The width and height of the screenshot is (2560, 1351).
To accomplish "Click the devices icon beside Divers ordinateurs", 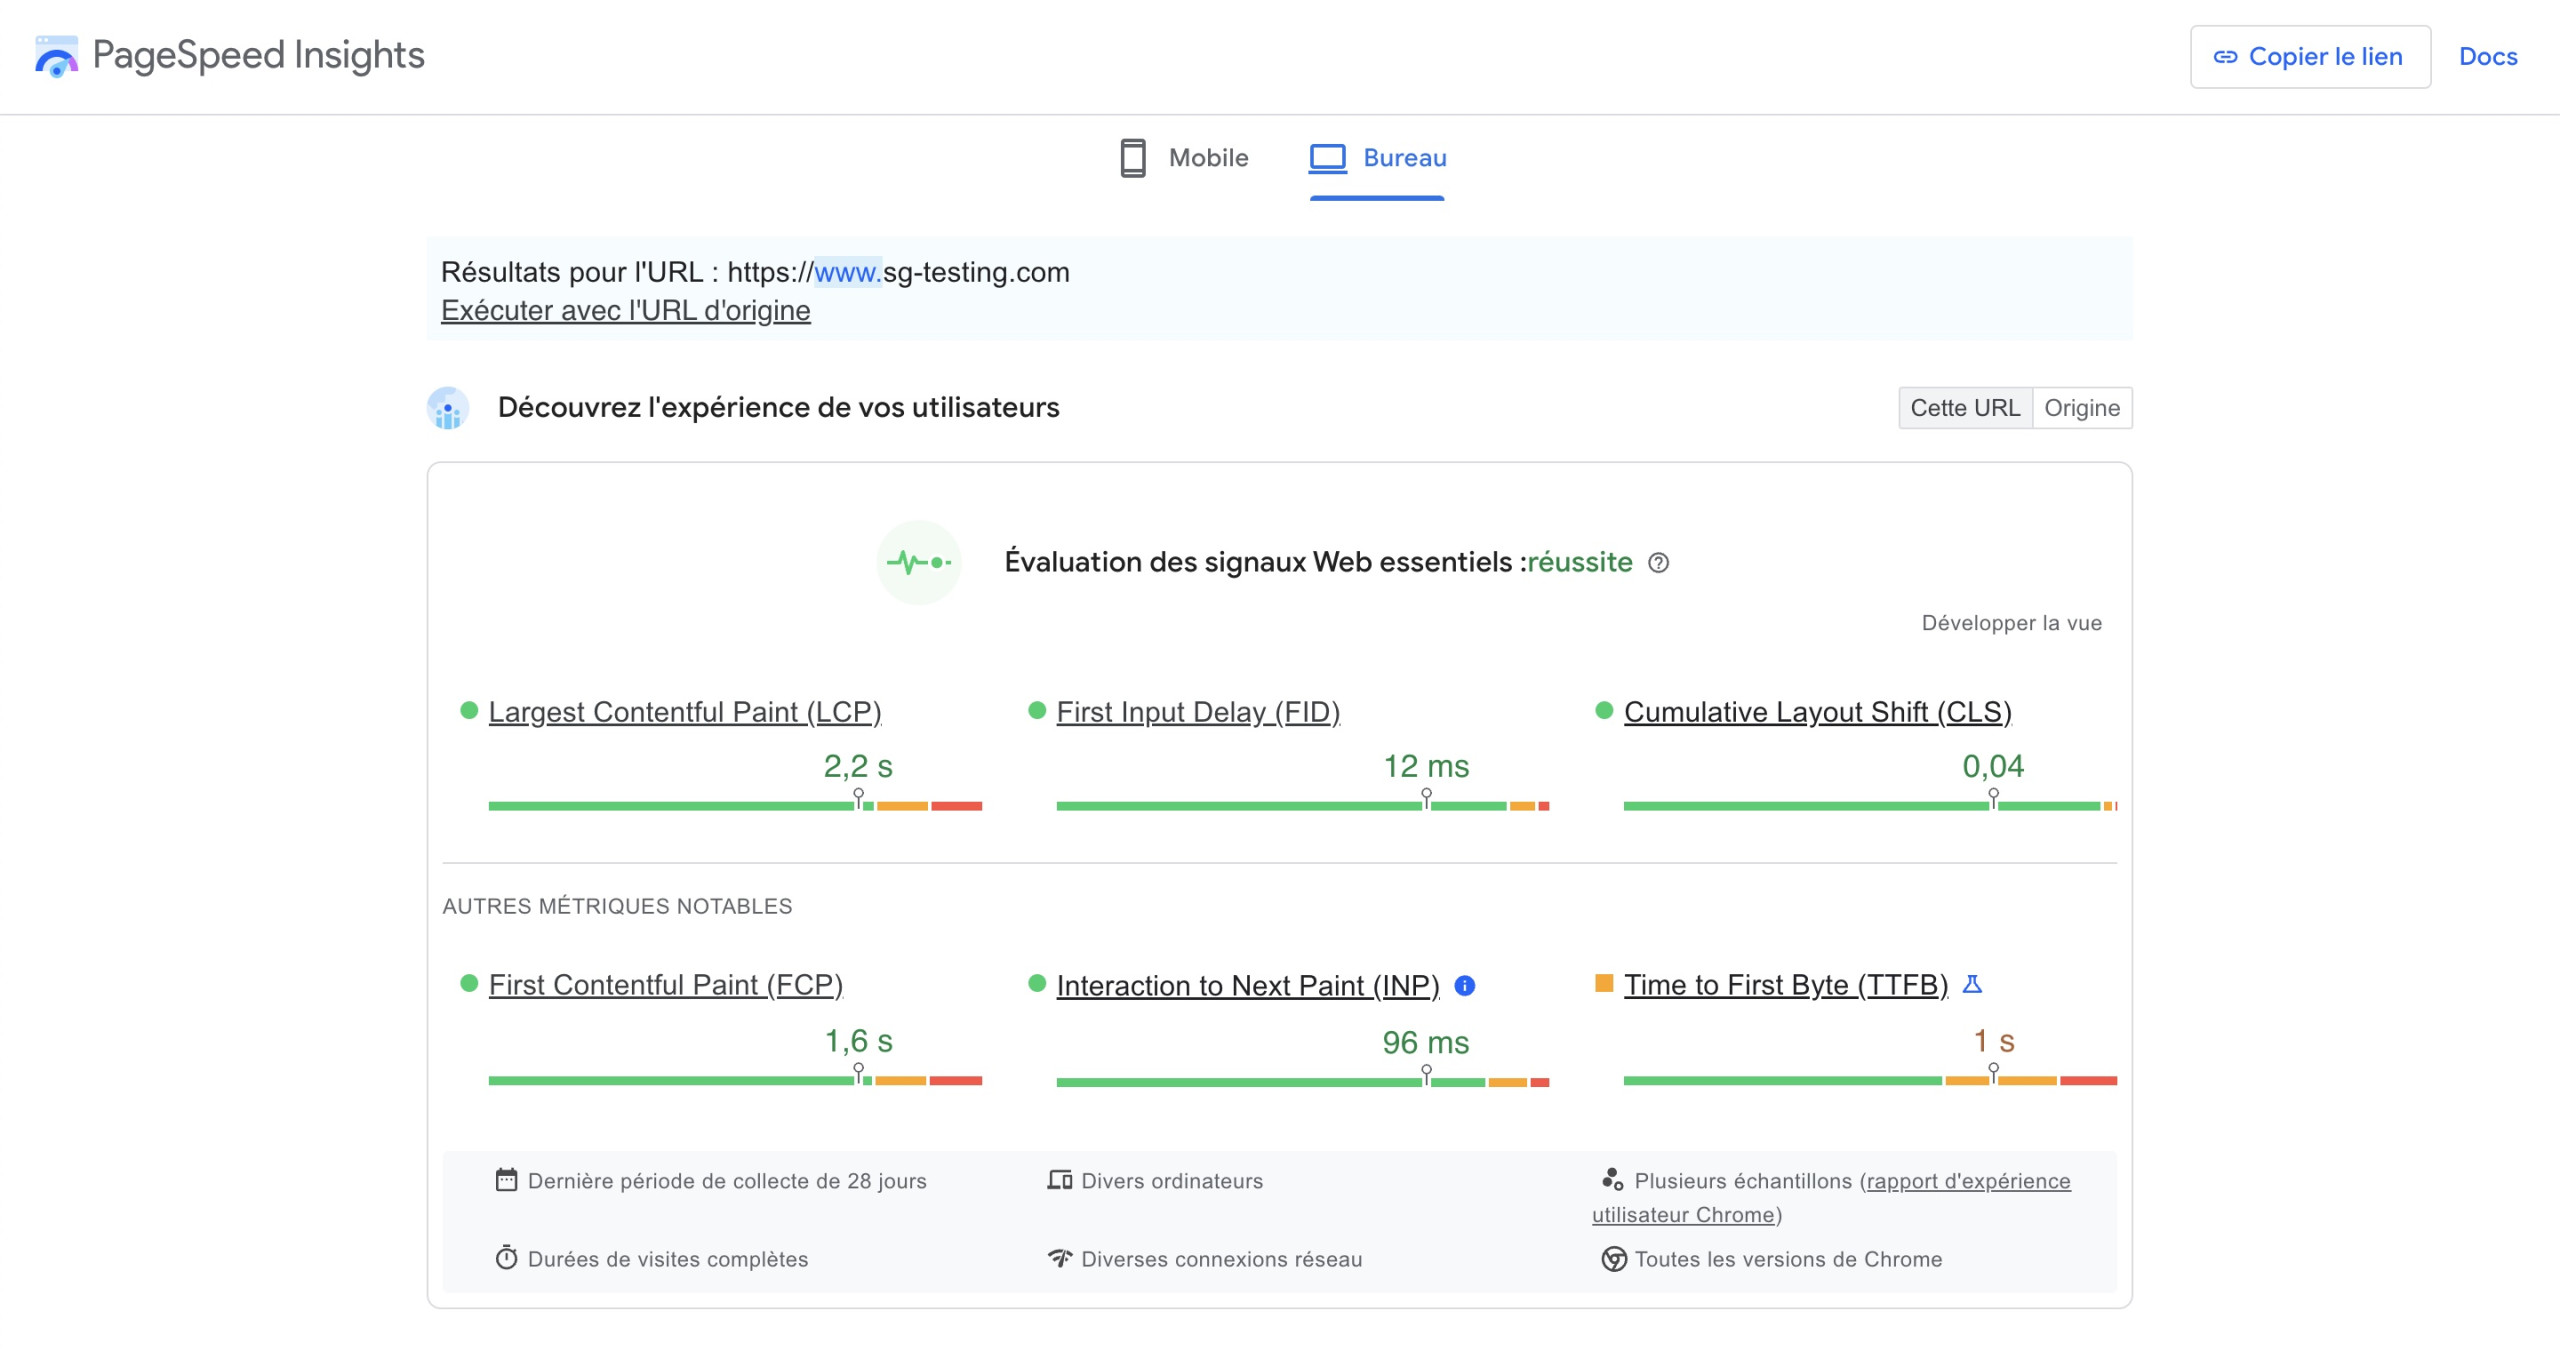I will coord(1060,1180).
